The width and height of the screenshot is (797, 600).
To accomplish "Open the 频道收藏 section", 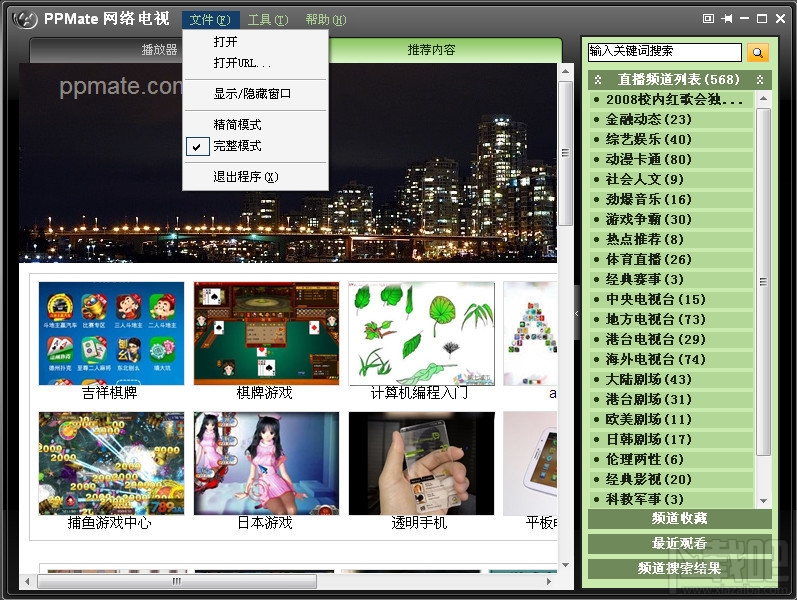I will coord(679,519).
